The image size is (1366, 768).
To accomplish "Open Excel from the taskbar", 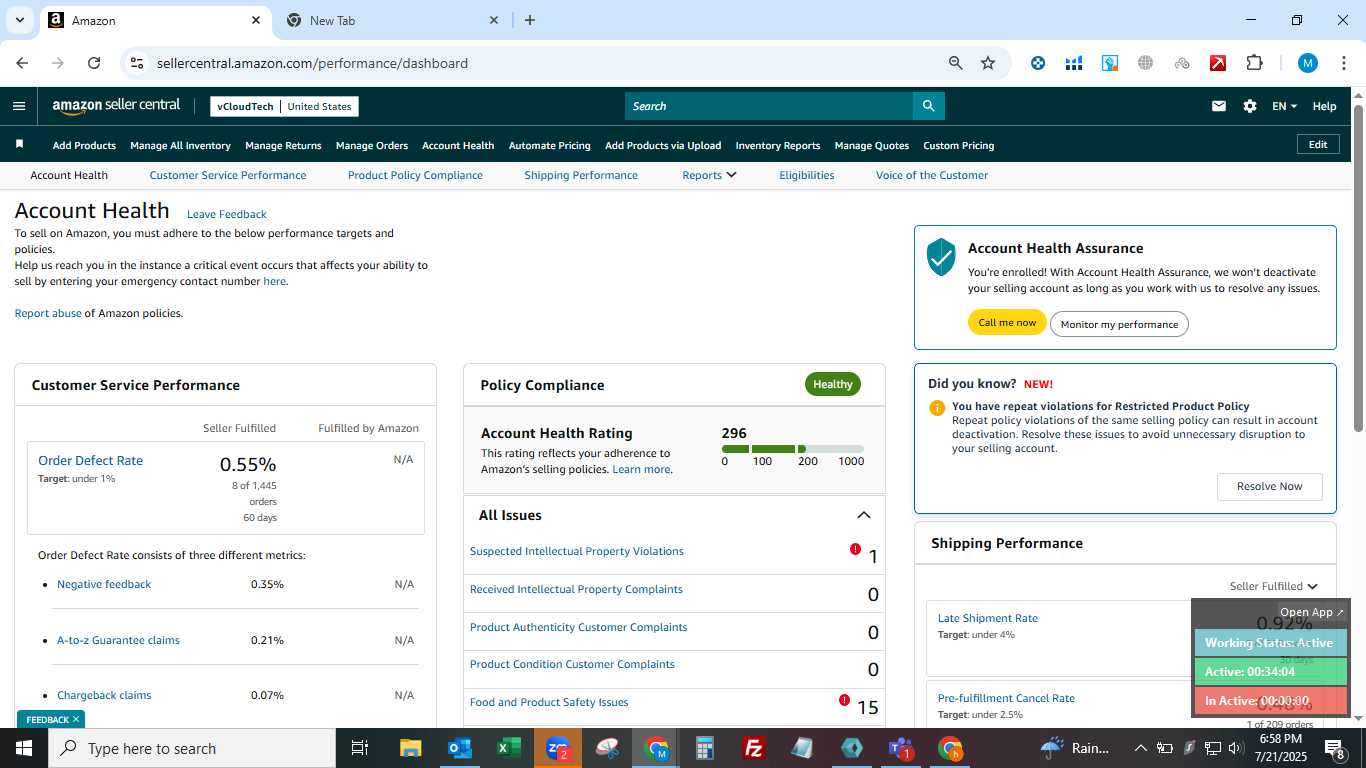I will (509, 748).
